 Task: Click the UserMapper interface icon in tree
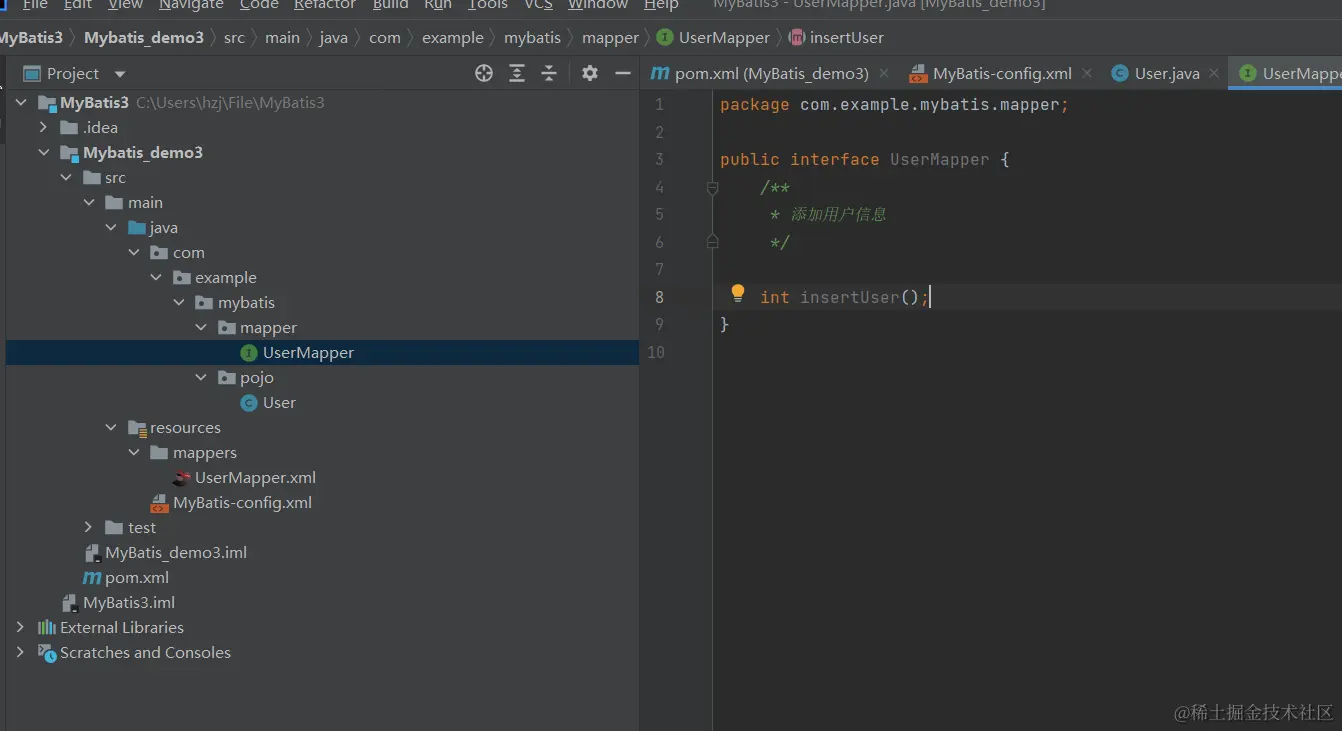click(x=249, y=352)
